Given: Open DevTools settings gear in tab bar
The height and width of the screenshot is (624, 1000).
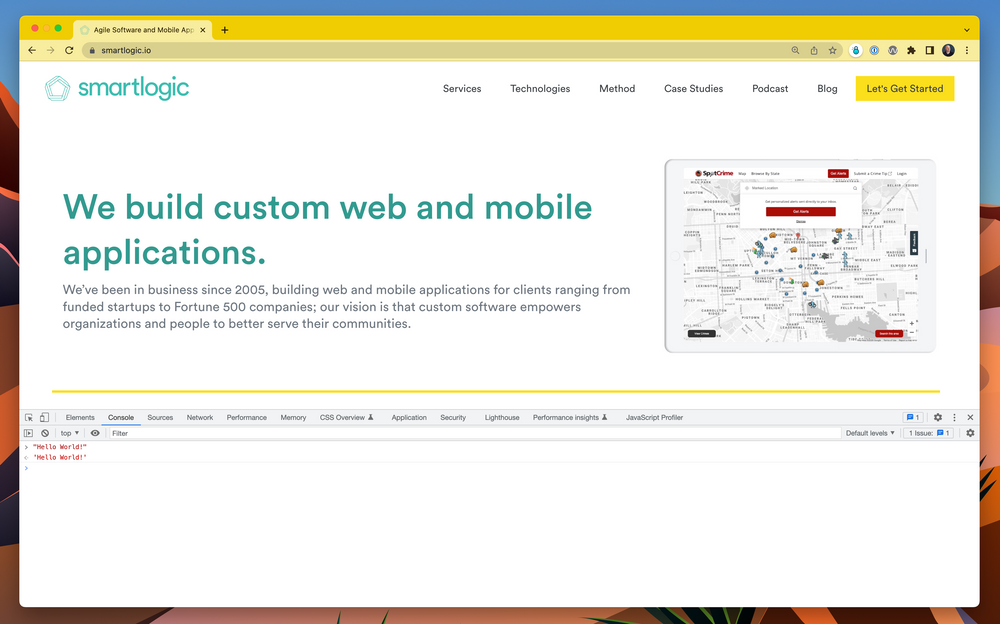Looking at the screenshot, I should 938,417.
